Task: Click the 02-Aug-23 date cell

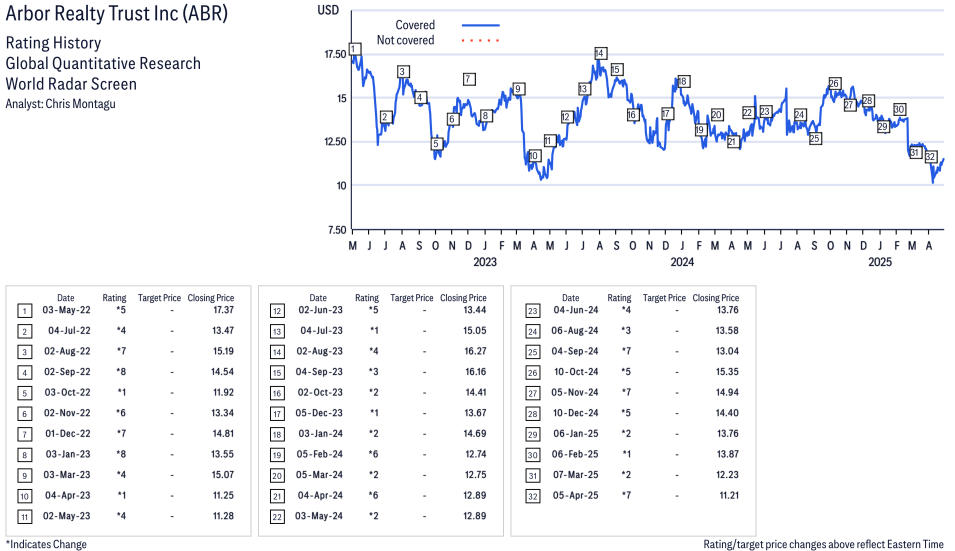Action: [320, 351]
